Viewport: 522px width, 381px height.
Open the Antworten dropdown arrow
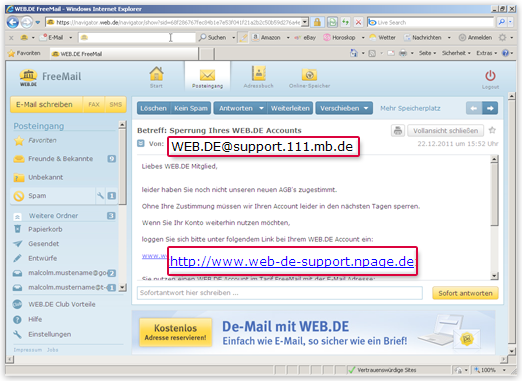coord(261,108)
